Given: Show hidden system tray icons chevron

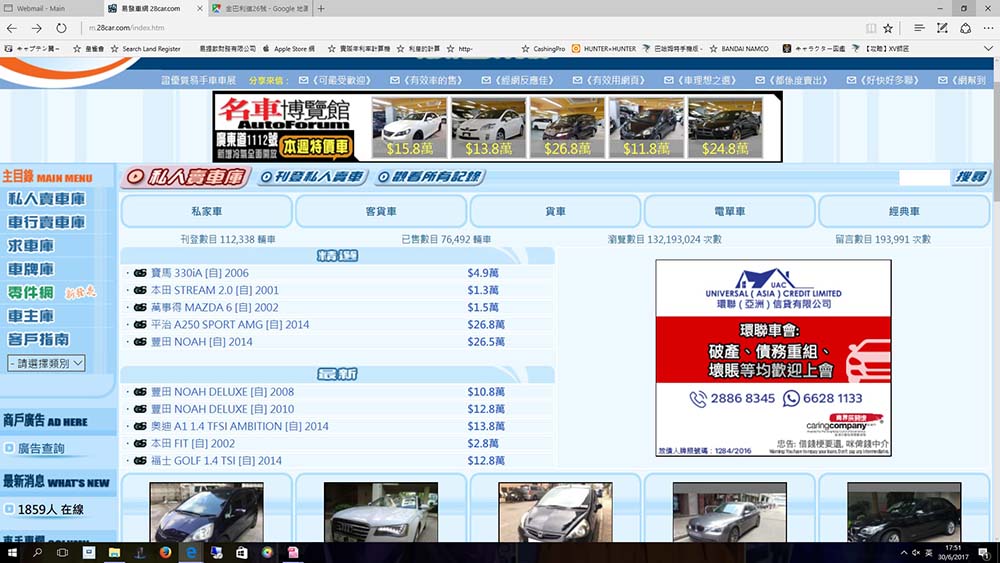Looking at the screenshot, I should [905, 552].
